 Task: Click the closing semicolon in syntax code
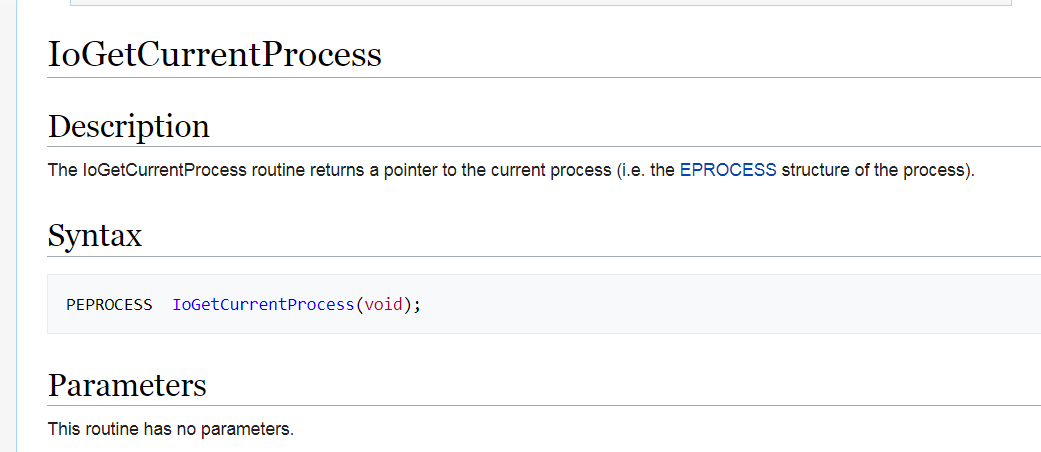click(x=417, y=304)
